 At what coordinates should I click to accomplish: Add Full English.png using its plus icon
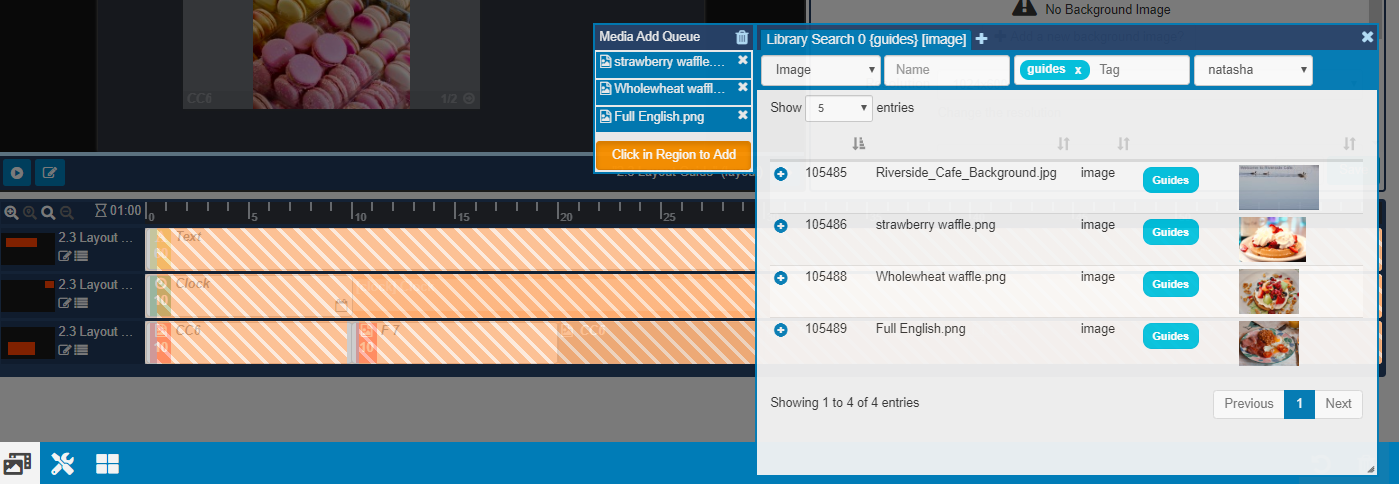[x=781, y=330]
